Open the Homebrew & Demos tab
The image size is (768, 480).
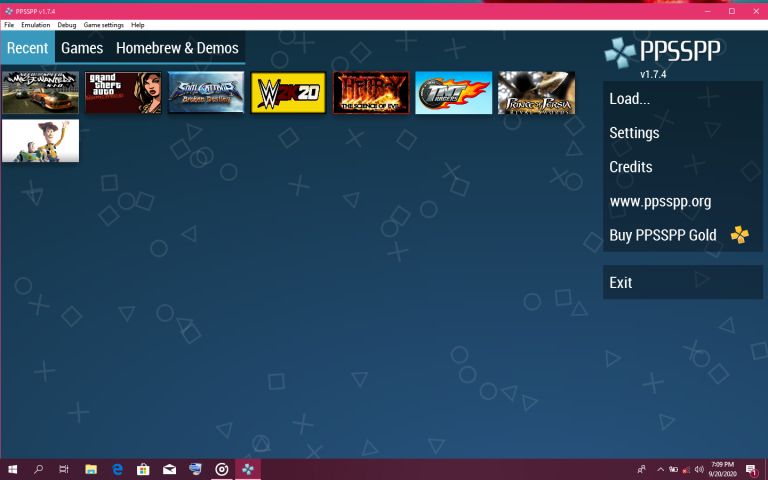click(x=177, y=48)
